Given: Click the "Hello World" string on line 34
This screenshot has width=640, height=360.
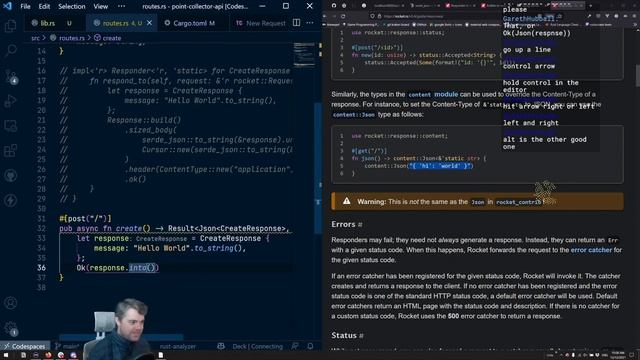Looking at the screenshot, I should tap(160, 248).
